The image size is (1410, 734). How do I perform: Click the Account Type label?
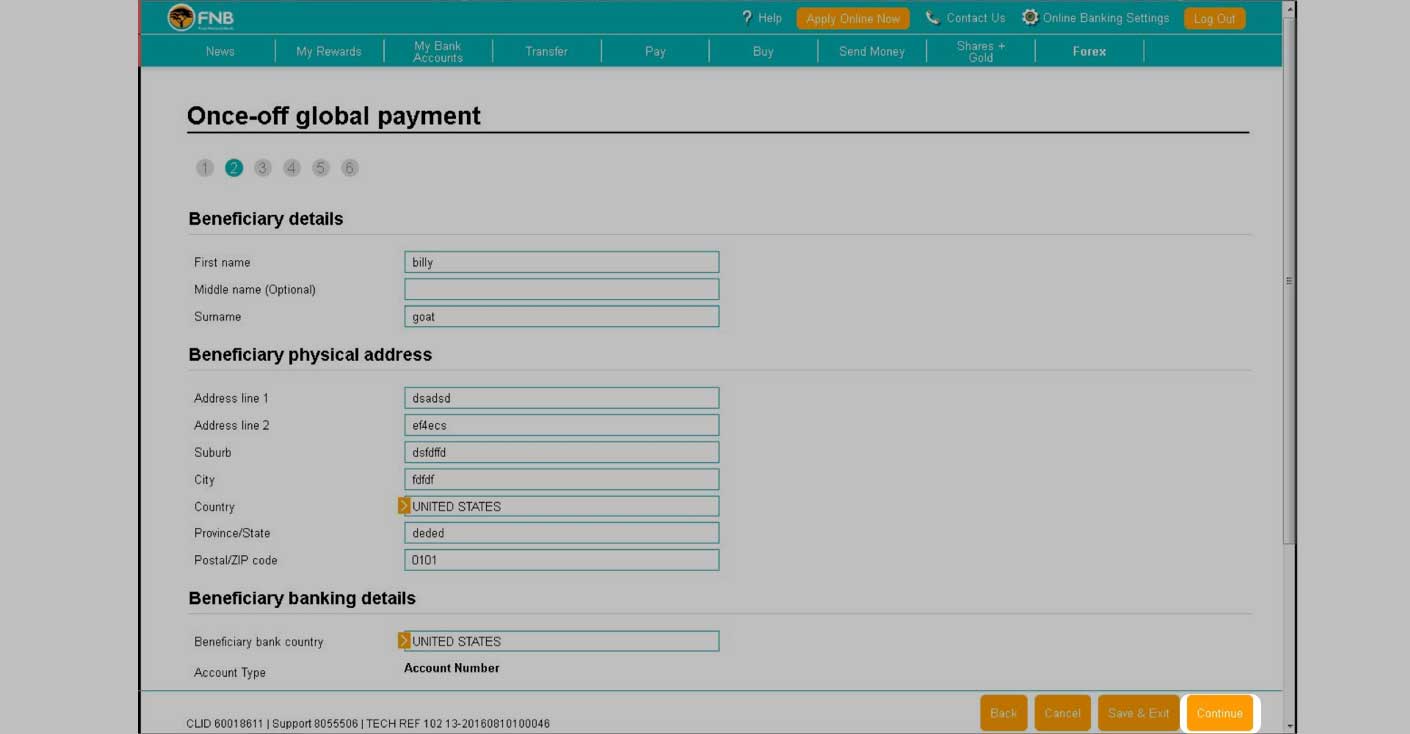tap(230, 673)
